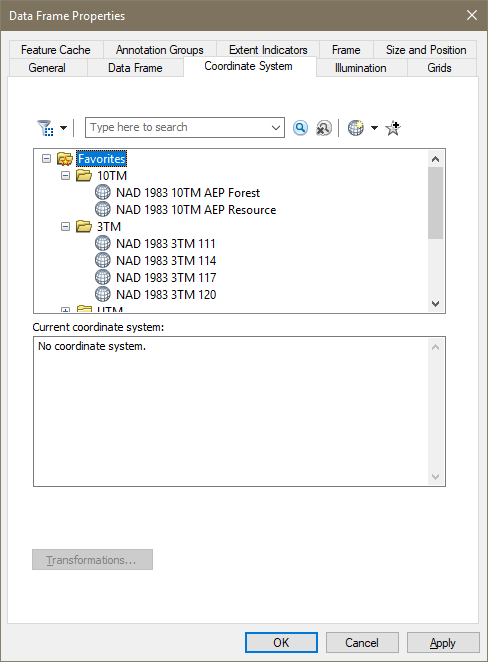The height and width of the screenshot is (662, 488).
Task: Click the Clear Search icon
Action: coord(324,128)
